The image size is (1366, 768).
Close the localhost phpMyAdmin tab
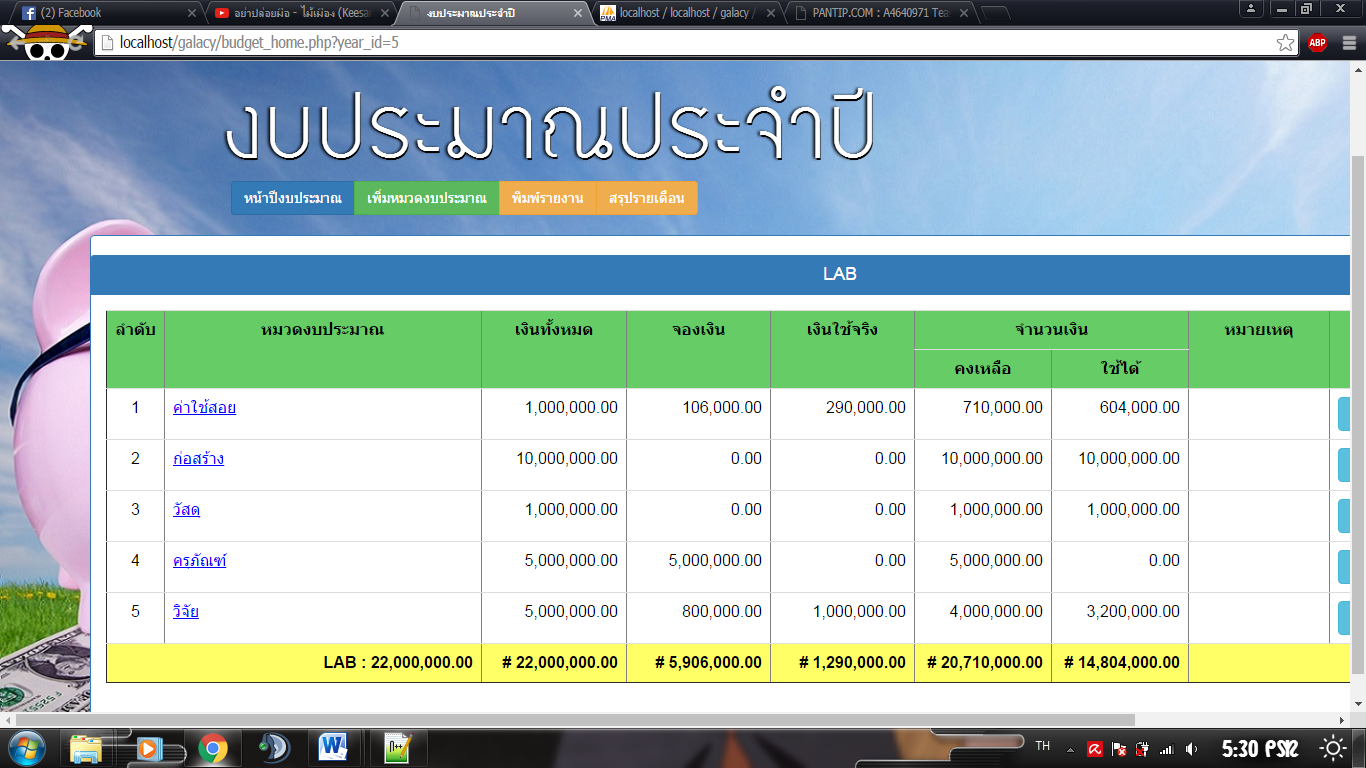(x=770, y=13)
